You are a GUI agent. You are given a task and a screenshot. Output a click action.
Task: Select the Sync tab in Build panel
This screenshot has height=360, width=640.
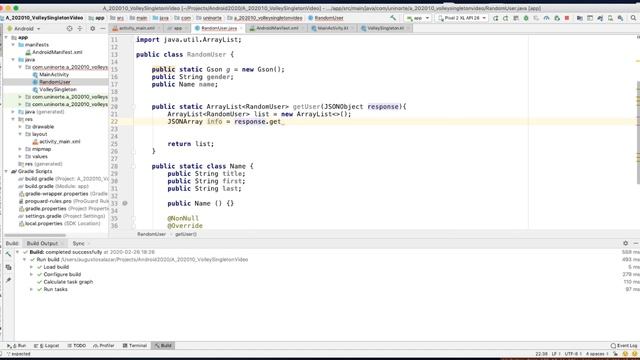[x=78, y=243]
